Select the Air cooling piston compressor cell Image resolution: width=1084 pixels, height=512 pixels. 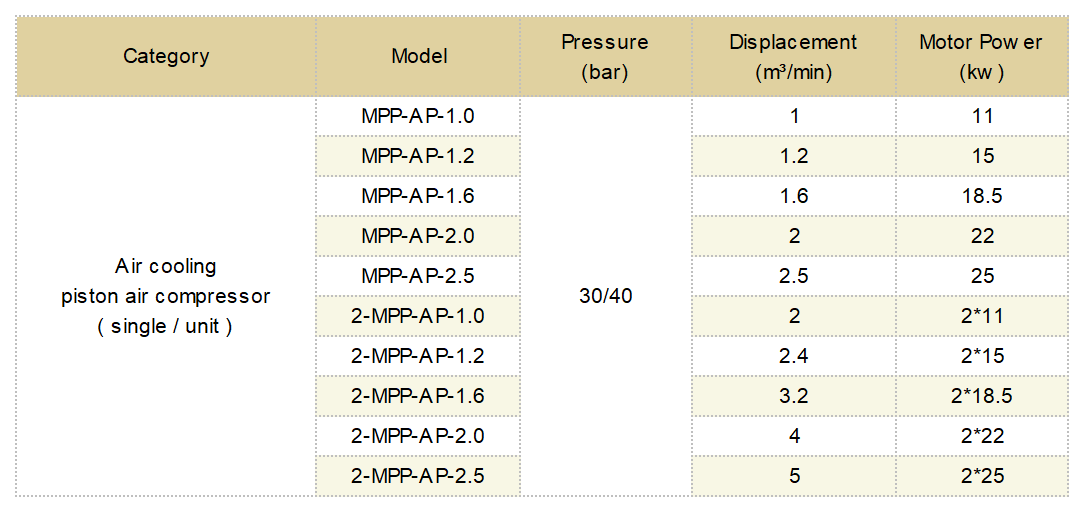coord(166,296)
